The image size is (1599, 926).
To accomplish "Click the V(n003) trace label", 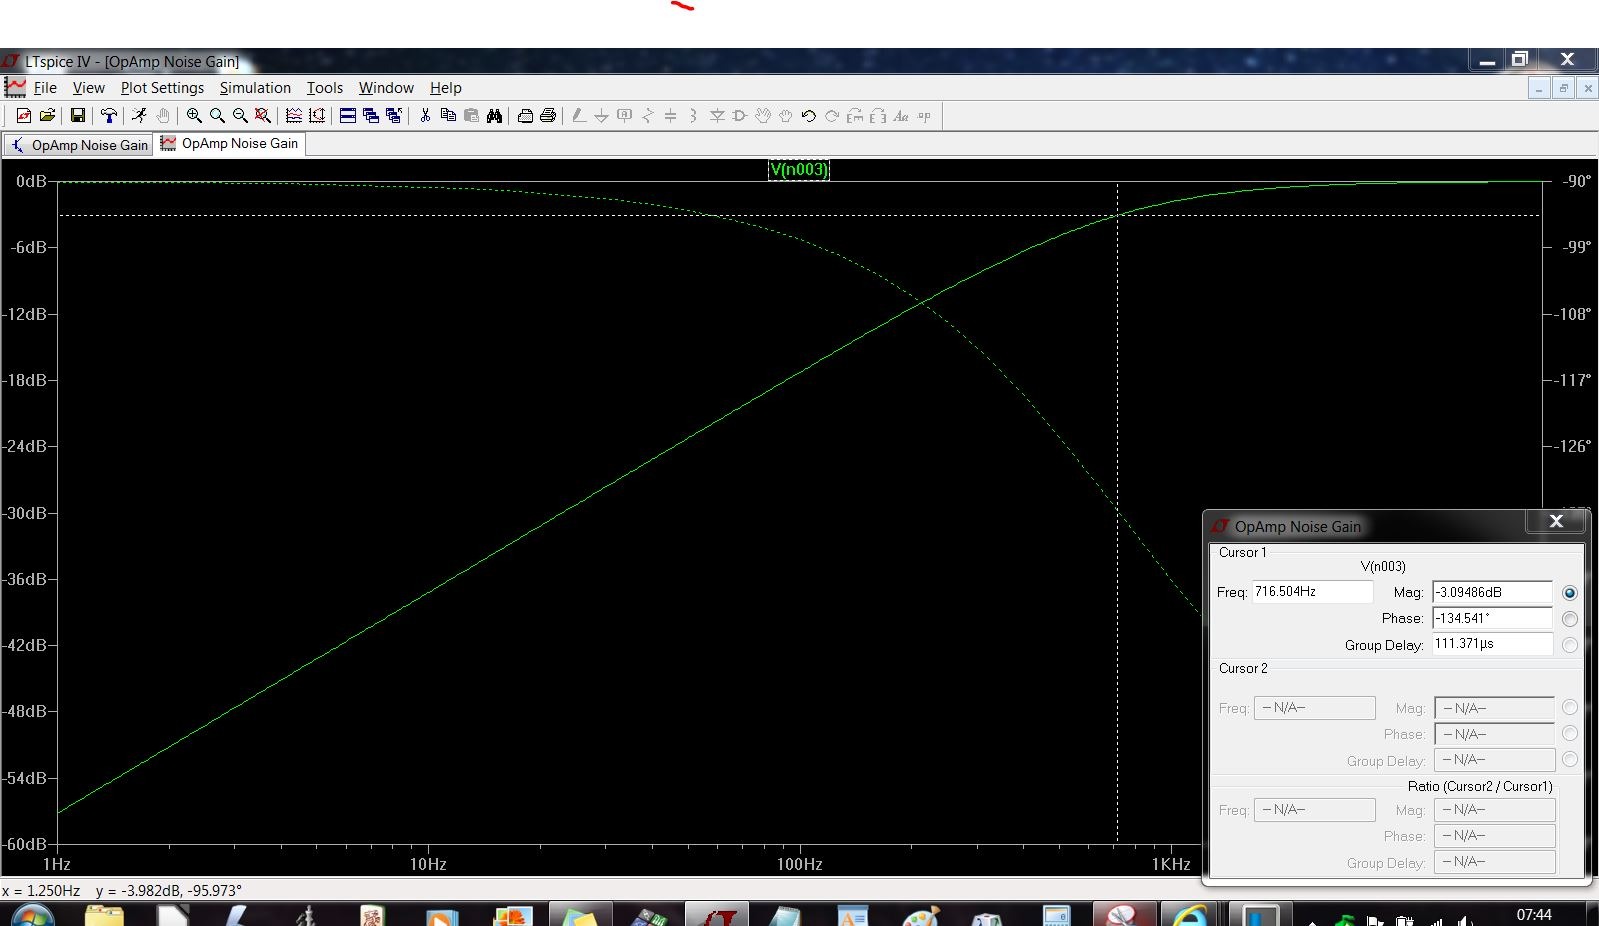I will [799, 169].
